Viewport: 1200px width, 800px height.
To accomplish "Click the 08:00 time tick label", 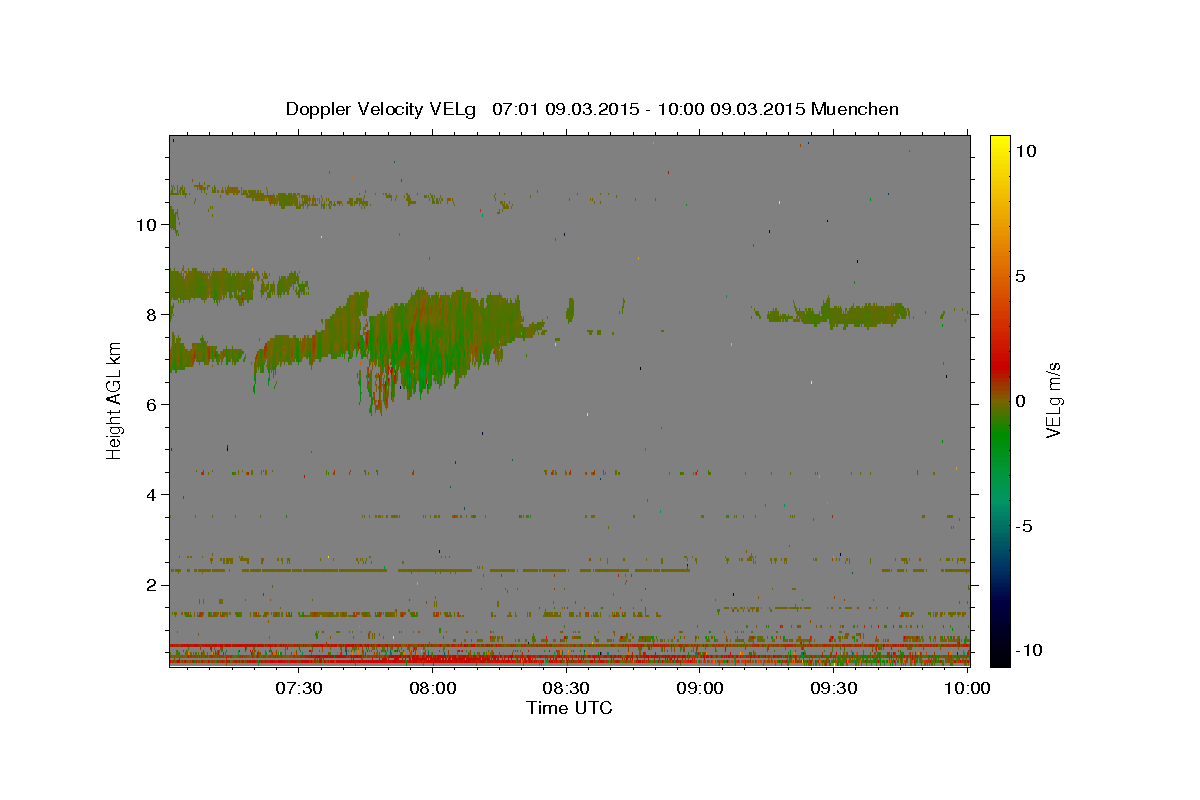I will tap(432, 688).
